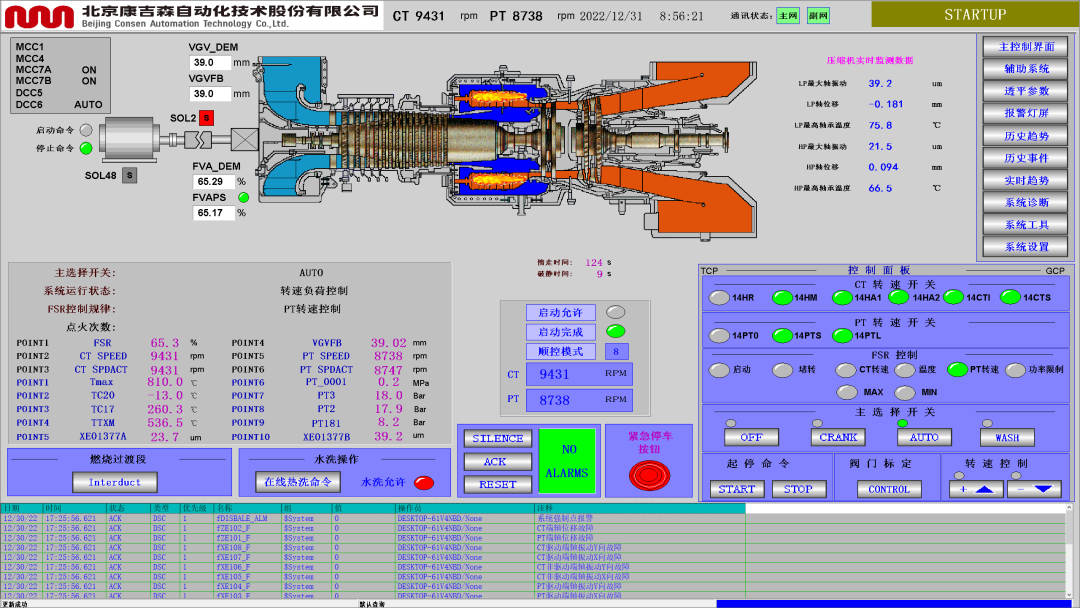
Task: Decrease speed with the minus down-arrow button
Action: coord(1034,489)
